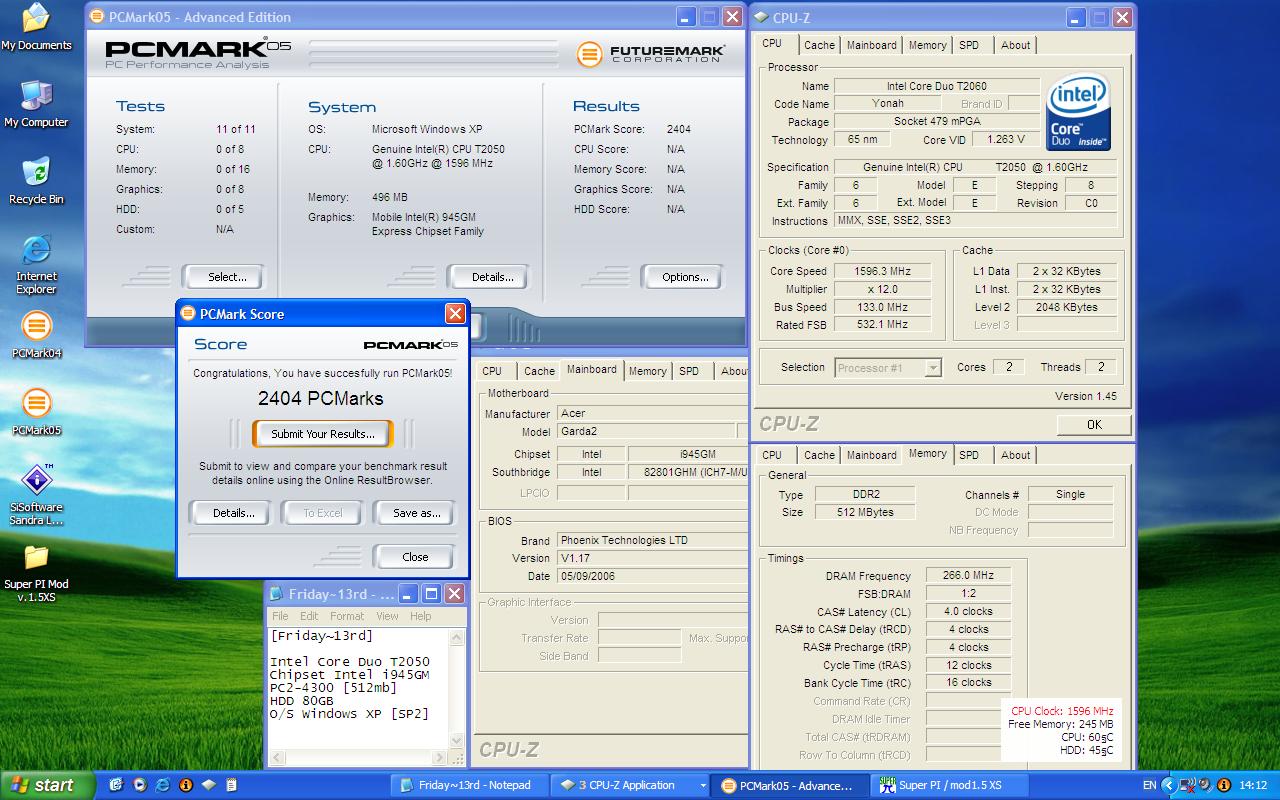Launch PCMark04 desktop shortcut
Viewport: 1280px width, 800px height.
(x=36, y=335)
